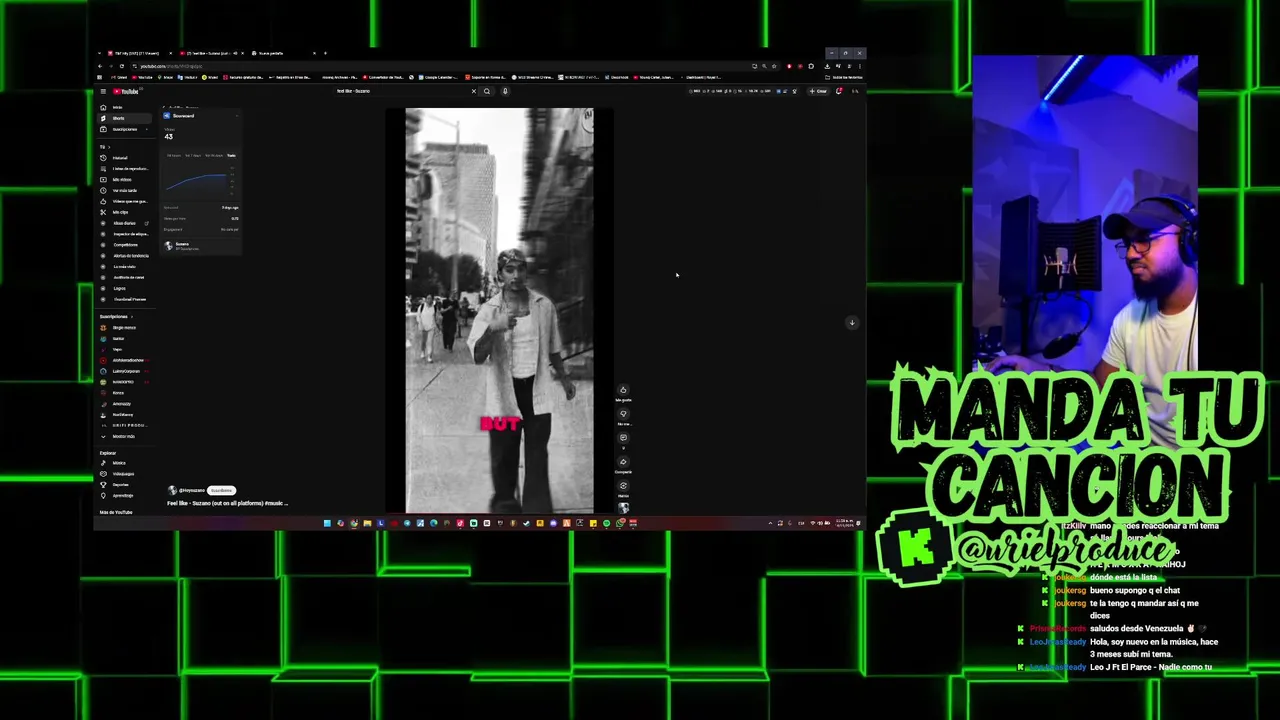Open Mis videos in the sidebar
The image size is (1280, 720).
point(124,180)
